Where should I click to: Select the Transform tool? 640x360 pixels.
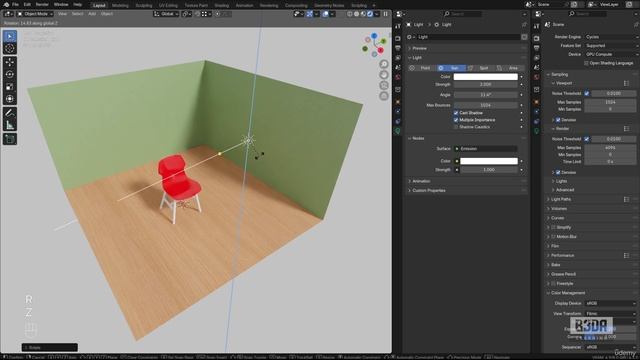(10, 99)
